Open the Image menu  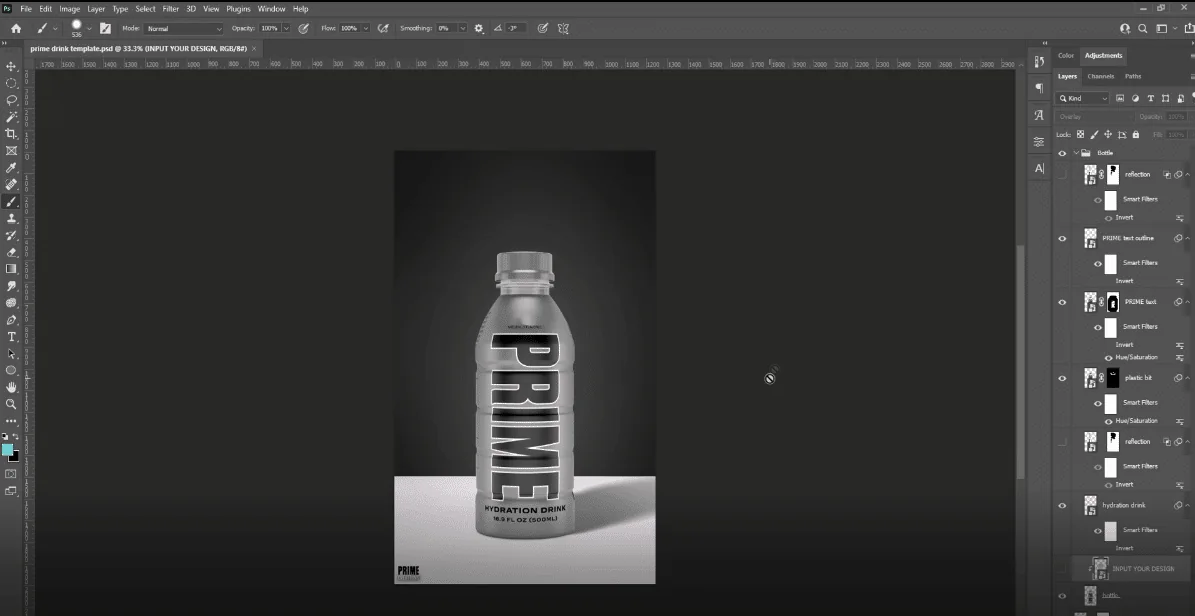point(69,9)
